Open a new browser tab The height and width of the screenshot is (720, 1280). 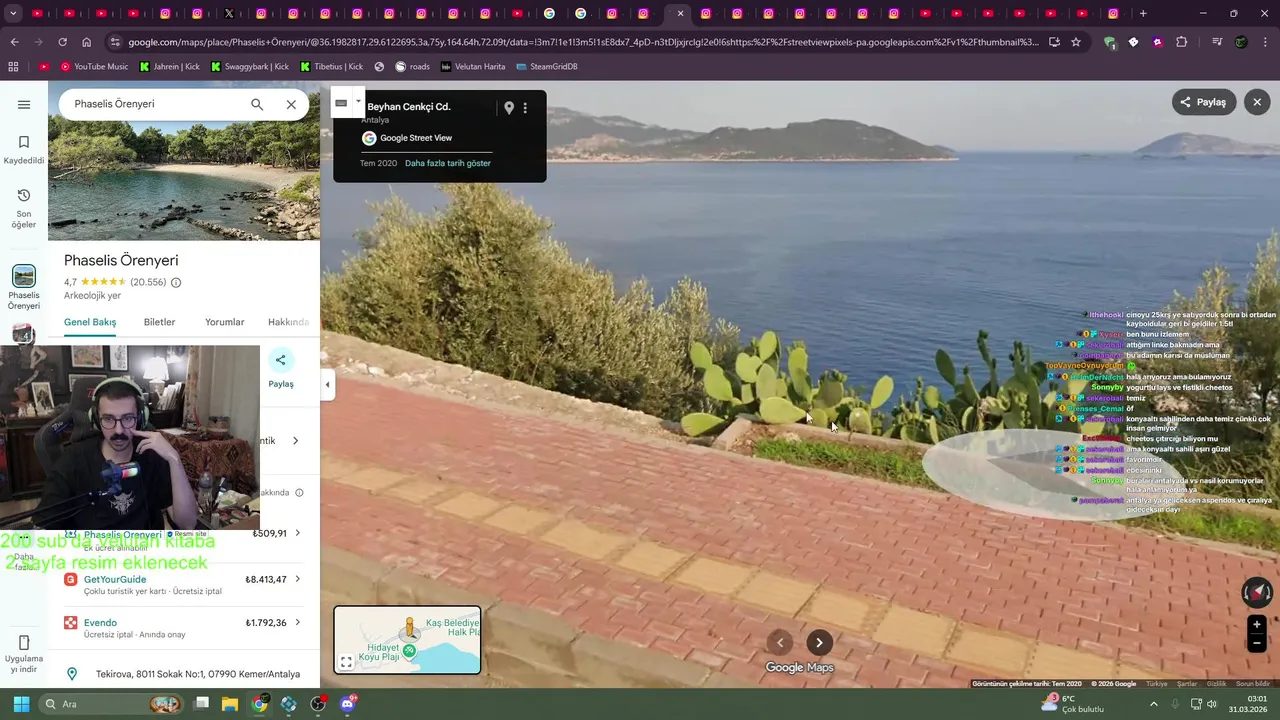tap(1143, 14)
